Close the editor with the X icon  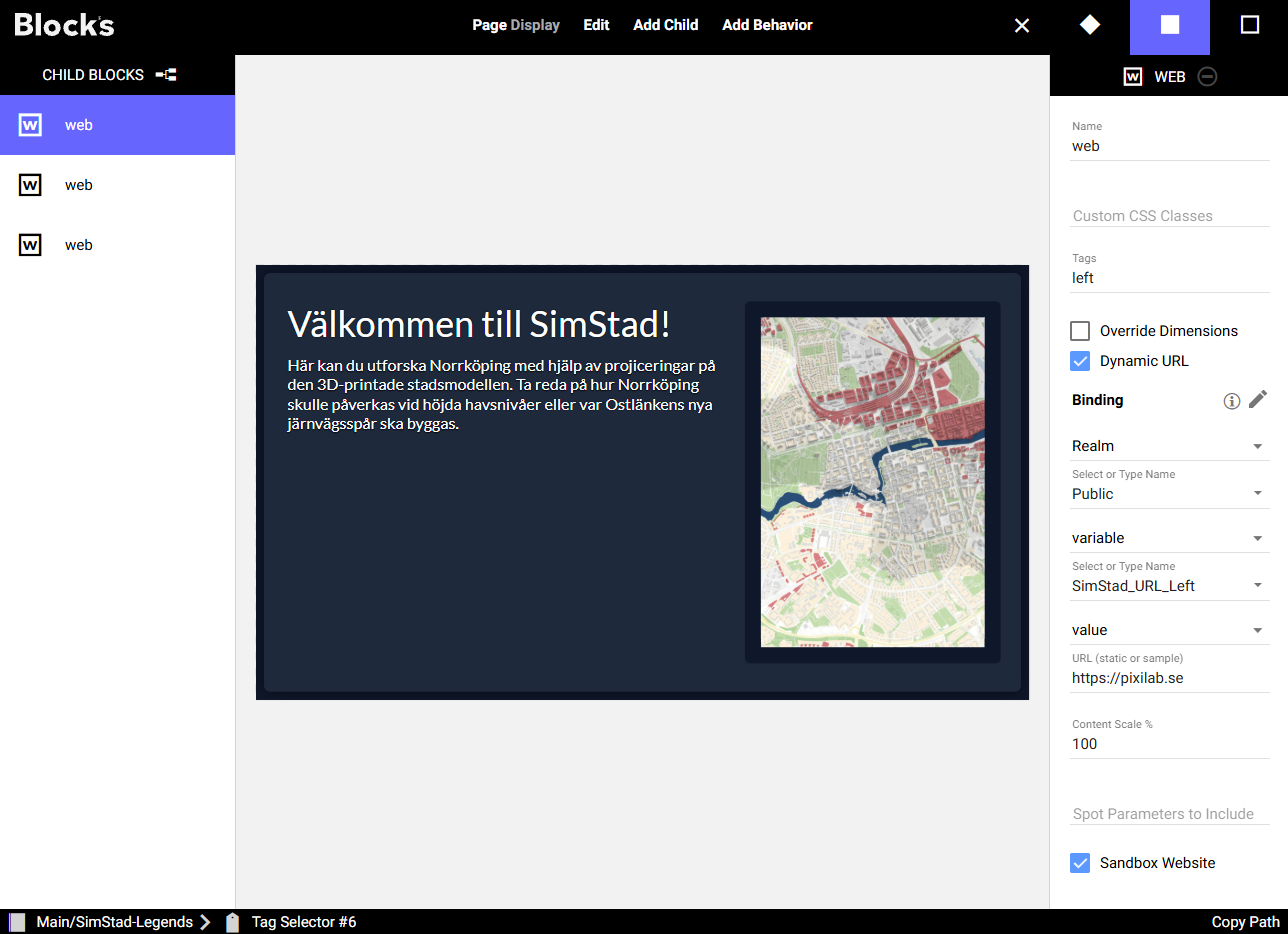pos(1022,25)
